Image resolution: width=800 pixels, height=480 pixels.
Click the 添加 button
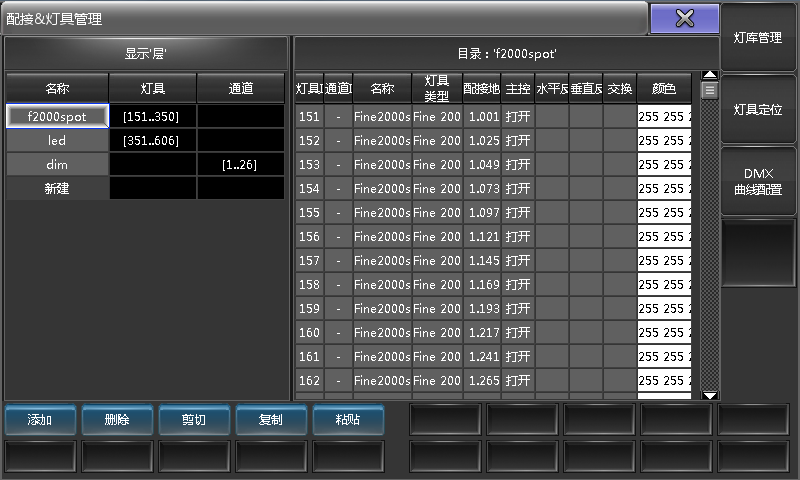40,420
